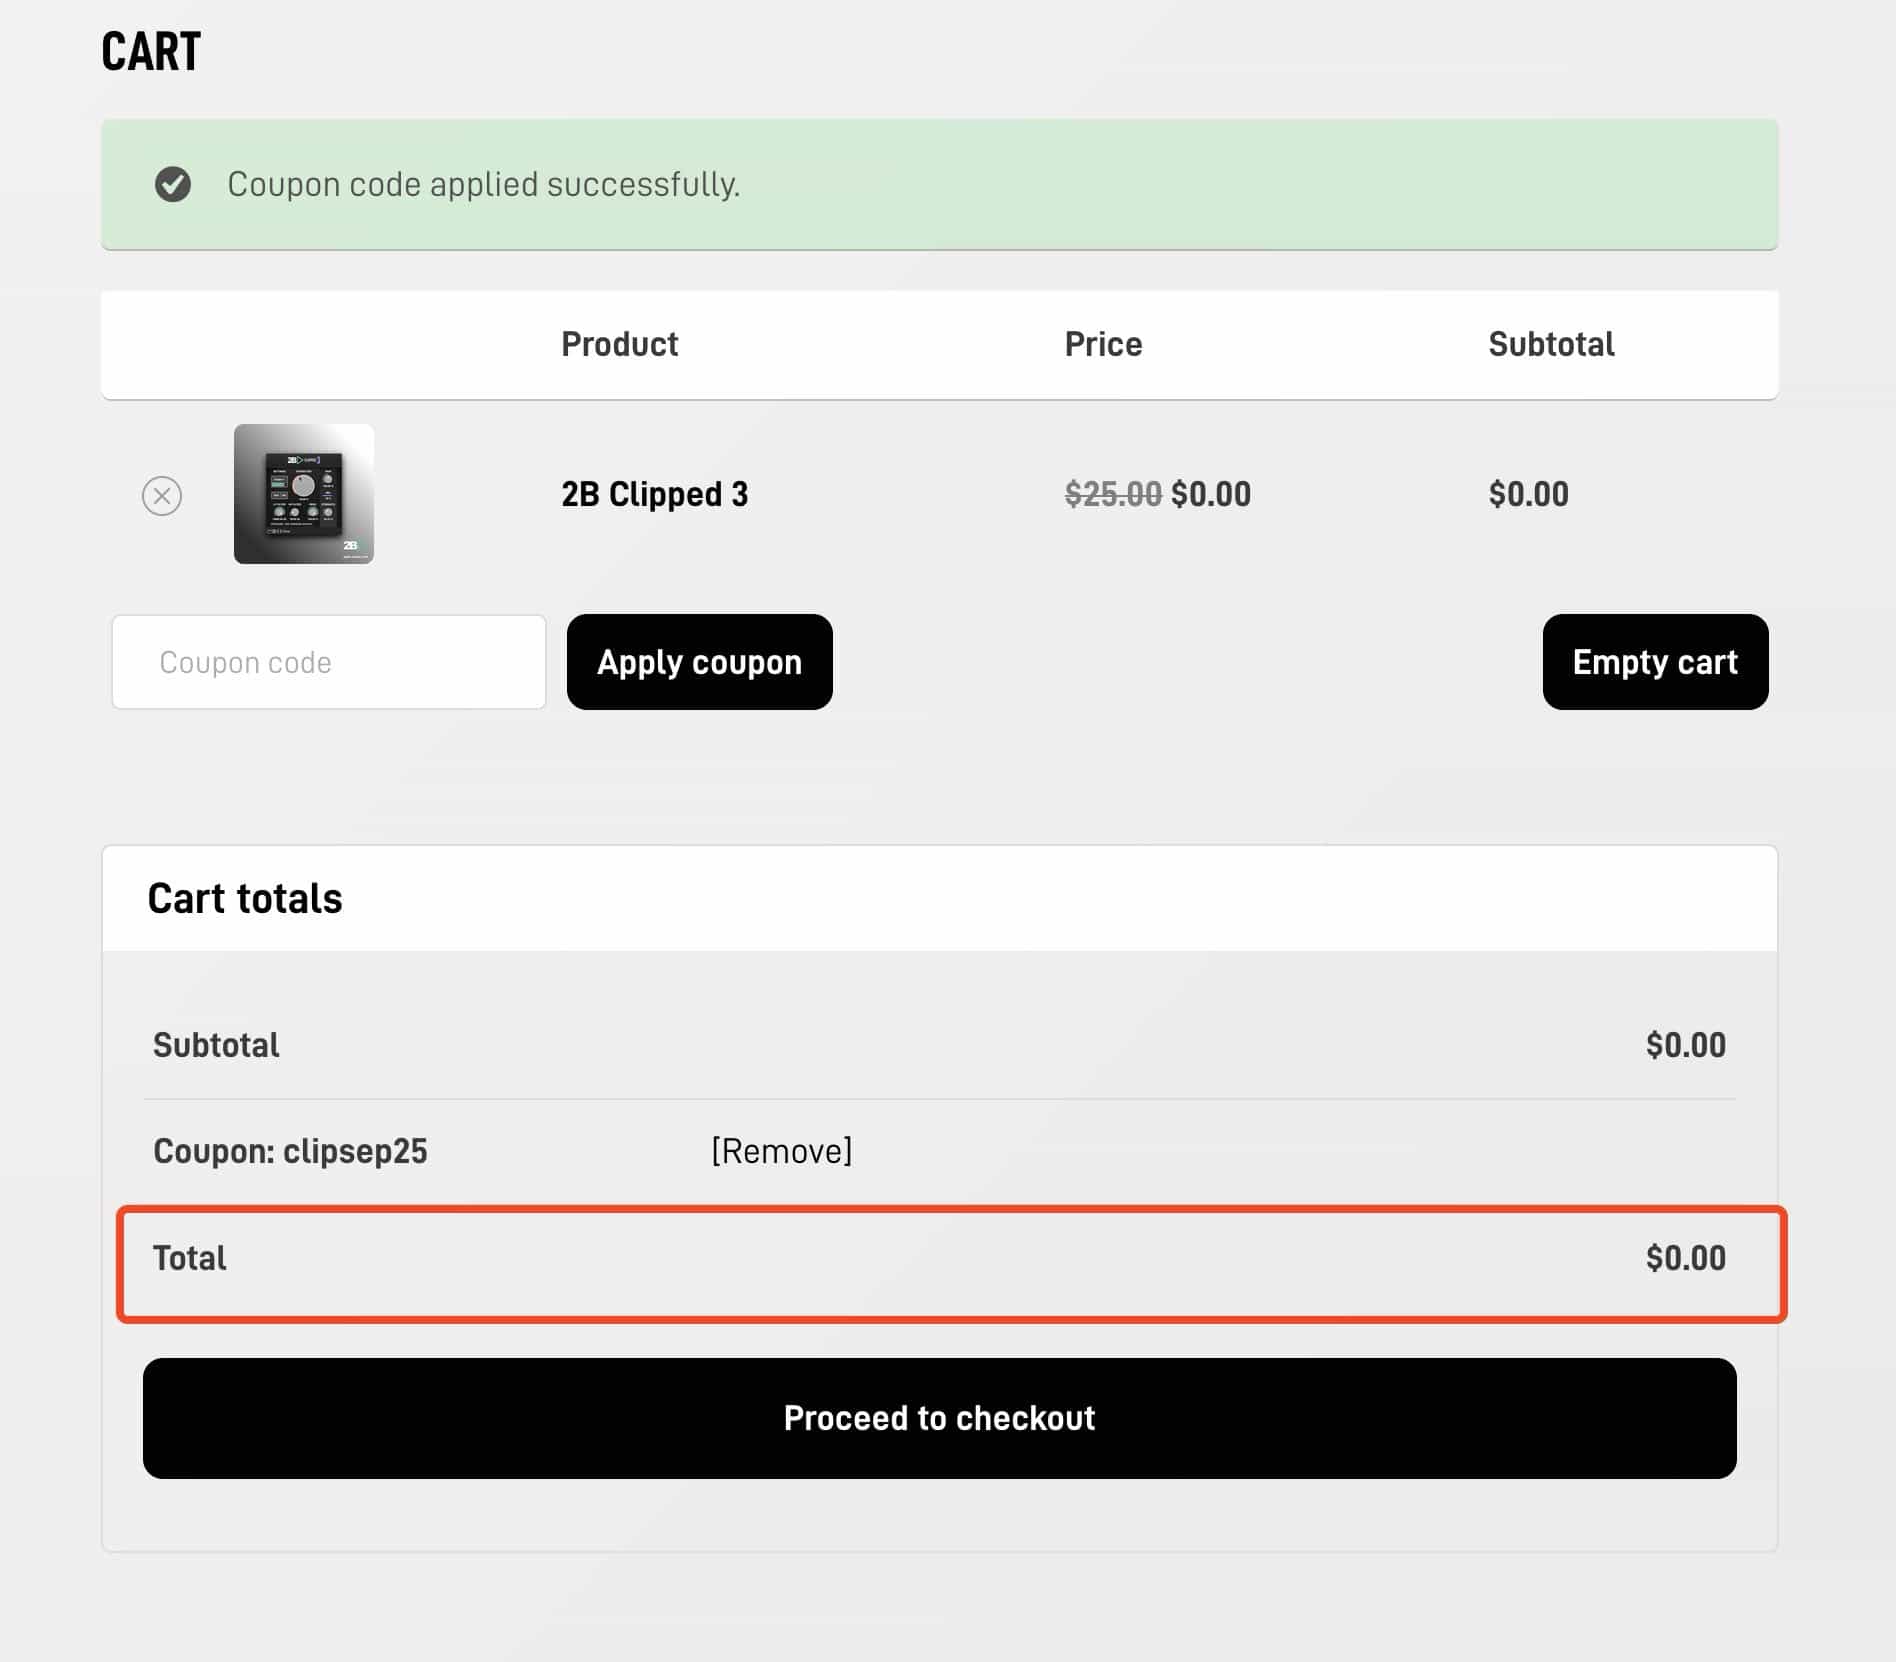The width and height of the screenshot is (1896, 1662).
Task: Click the CART page heading
Action: click(151, 52)
